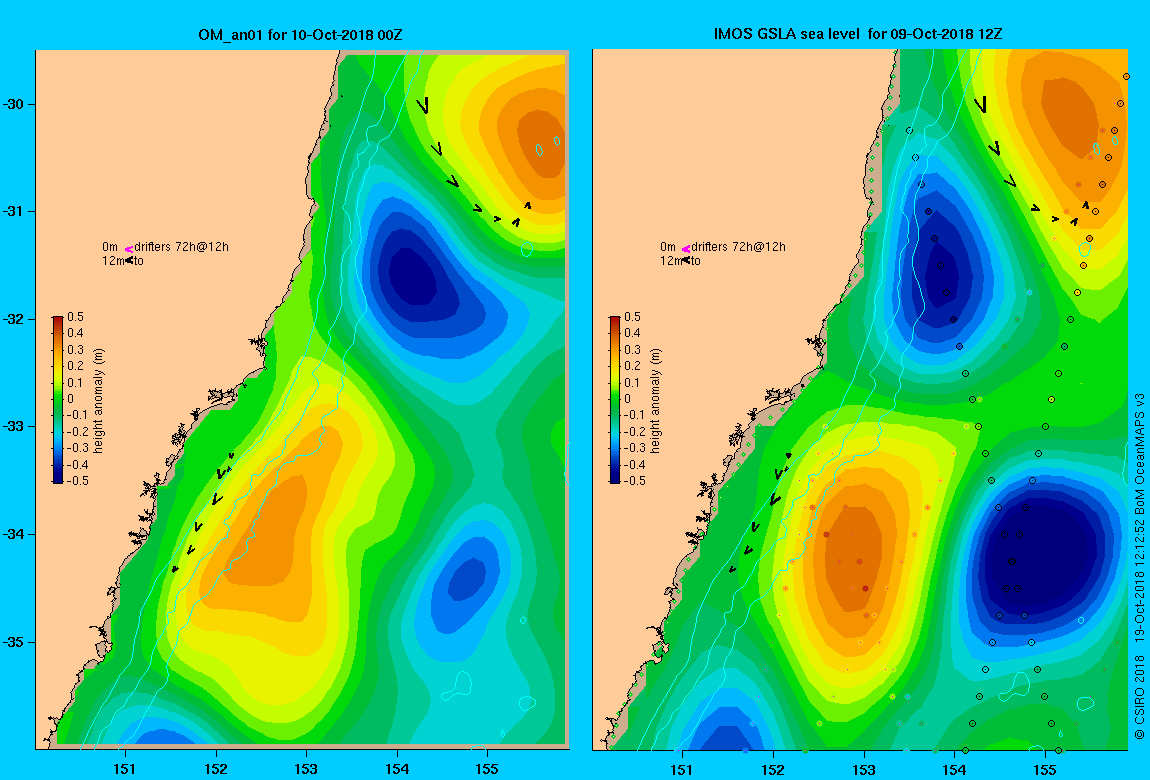Click the black 12m arrow in left legend
The height and width of the screenshot is (780, 1150).
[x=128, y=260]
